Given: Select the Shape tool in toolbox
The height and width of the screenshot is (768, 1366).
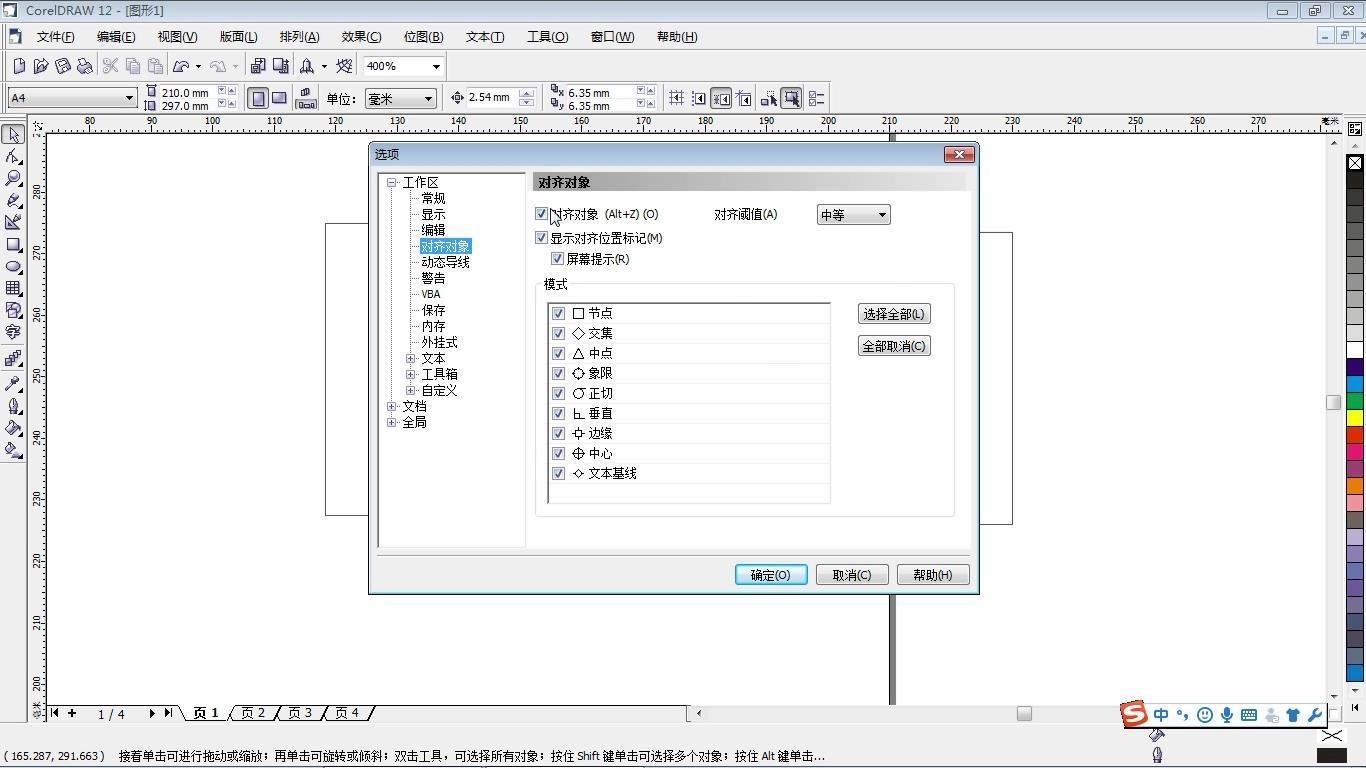Looking at the screenshot, I should [x=13, y=156].
